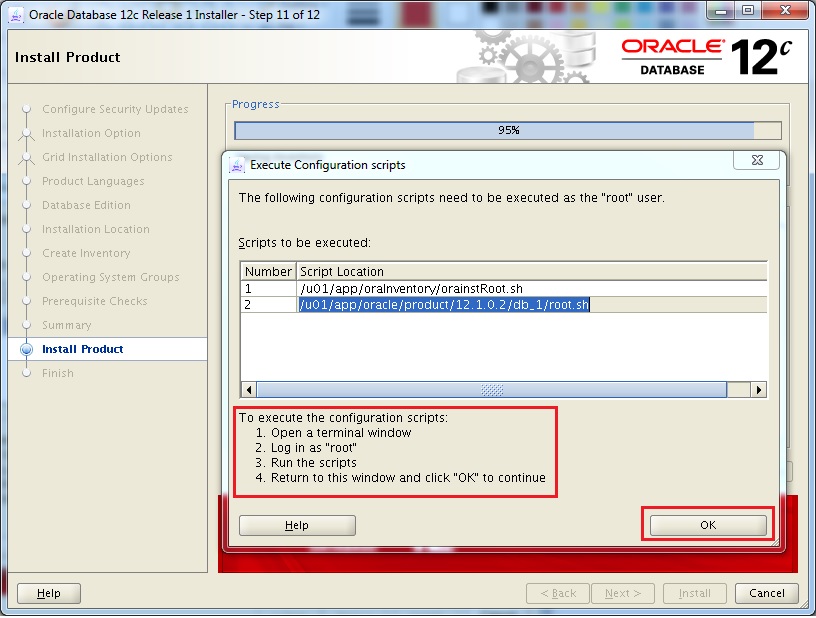This screenshot has width=816, height=618.
Task: Close the Execute Configuration scripts dialog
Action: 756,161
